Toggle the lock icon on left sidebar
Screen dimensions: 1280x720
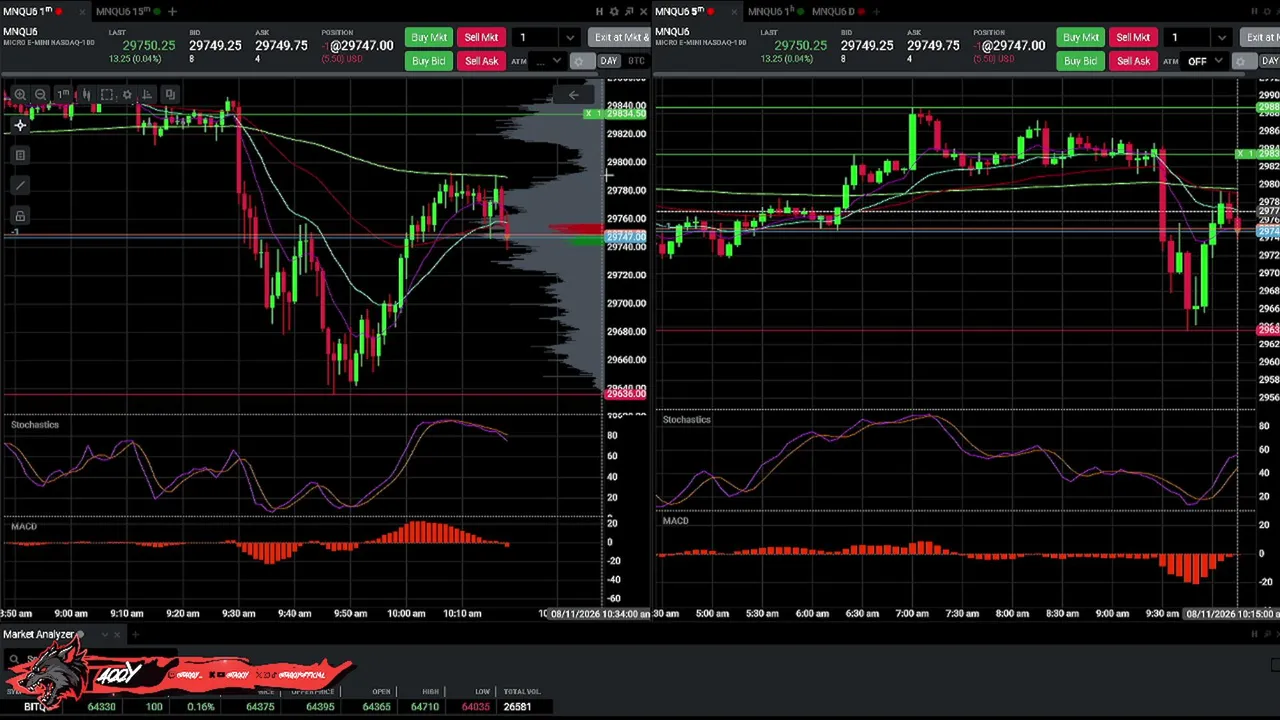(20, 215)
